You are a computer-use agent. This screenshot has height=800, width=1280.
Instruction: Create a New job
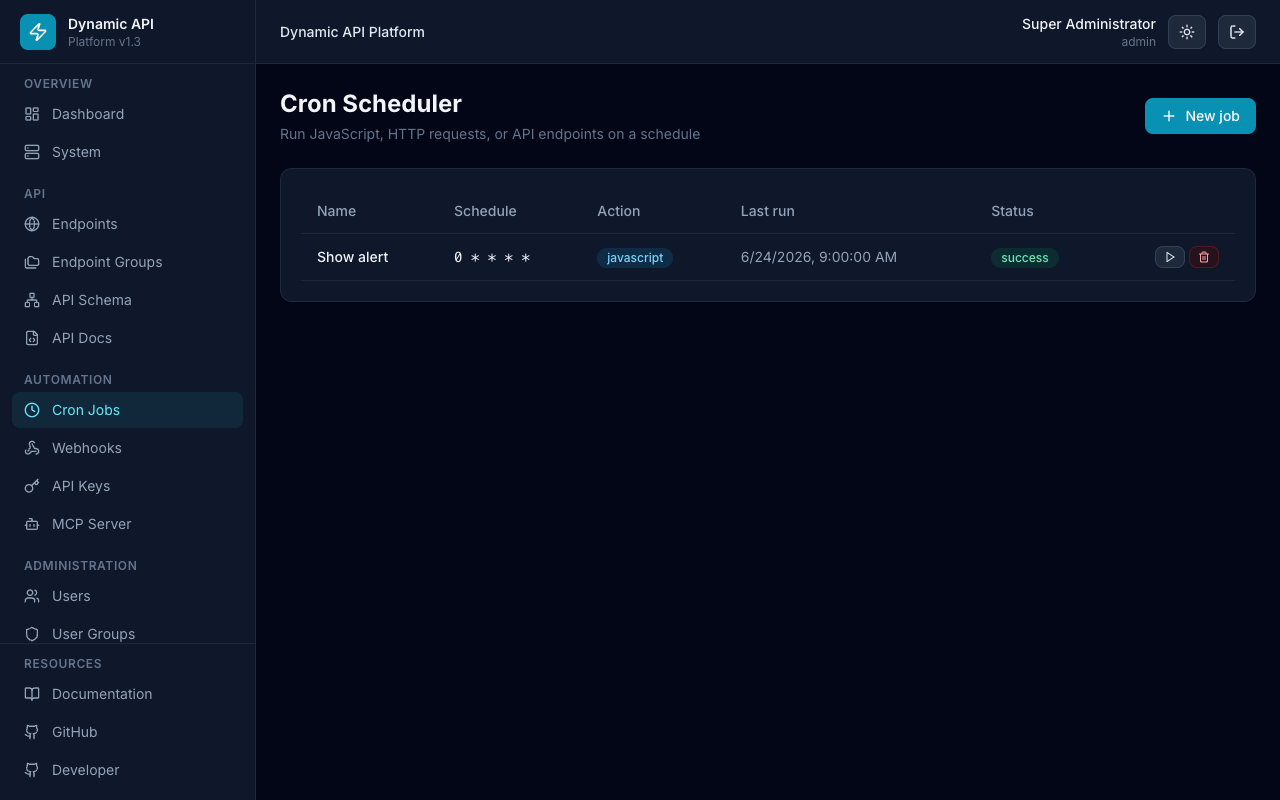1200,116
